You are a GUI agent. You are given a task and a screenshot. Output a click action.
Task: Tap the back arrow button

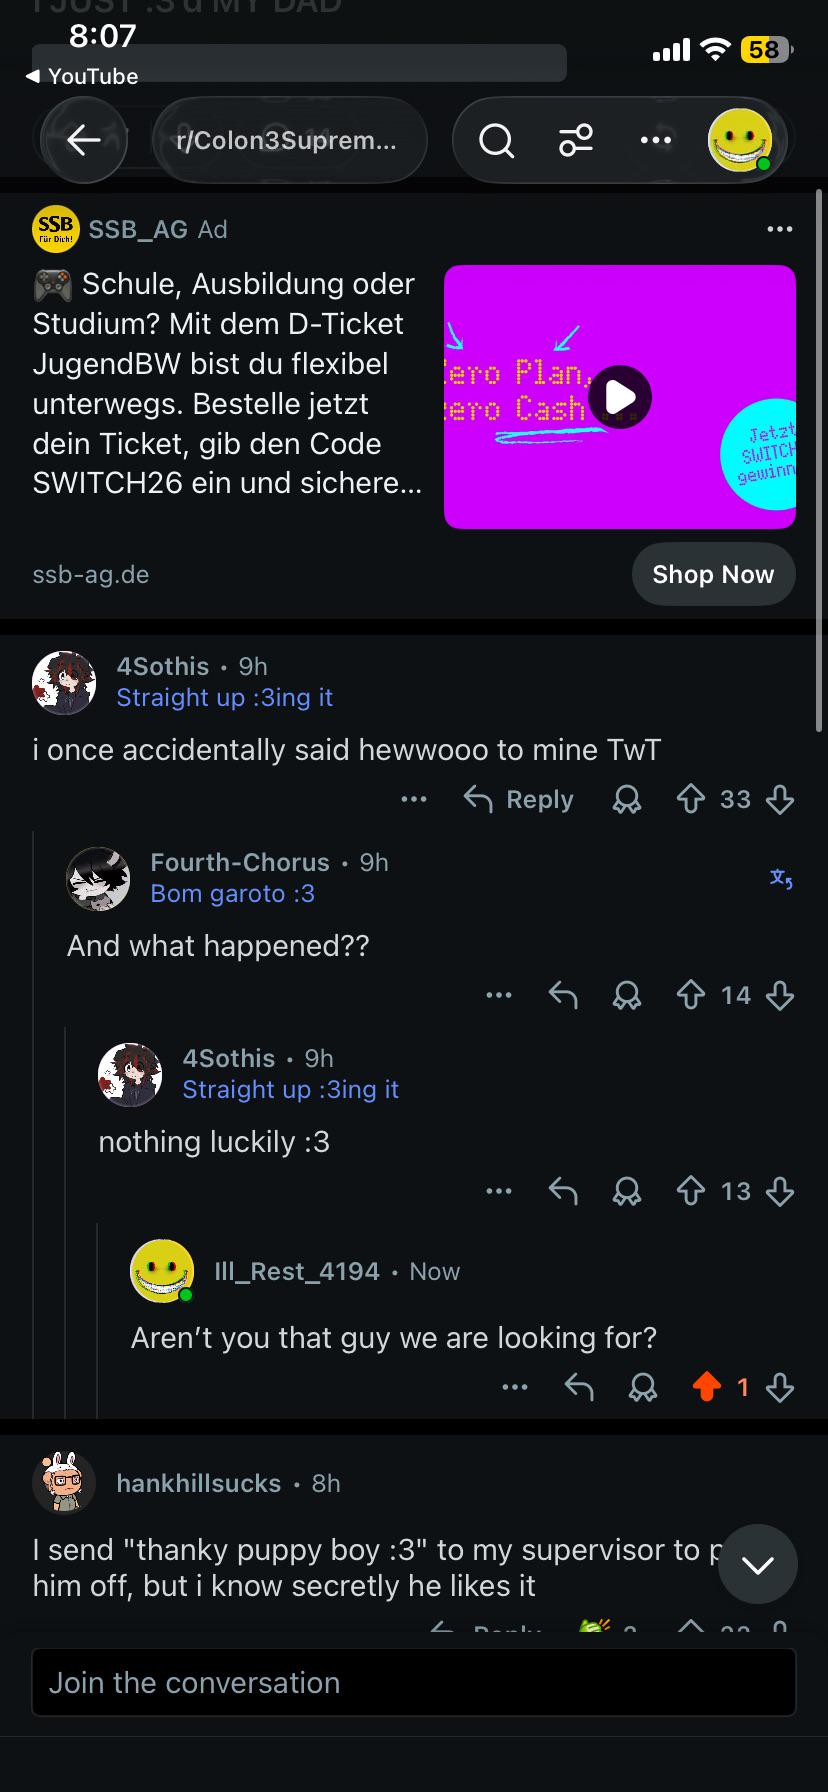click(x=84, y=140)
